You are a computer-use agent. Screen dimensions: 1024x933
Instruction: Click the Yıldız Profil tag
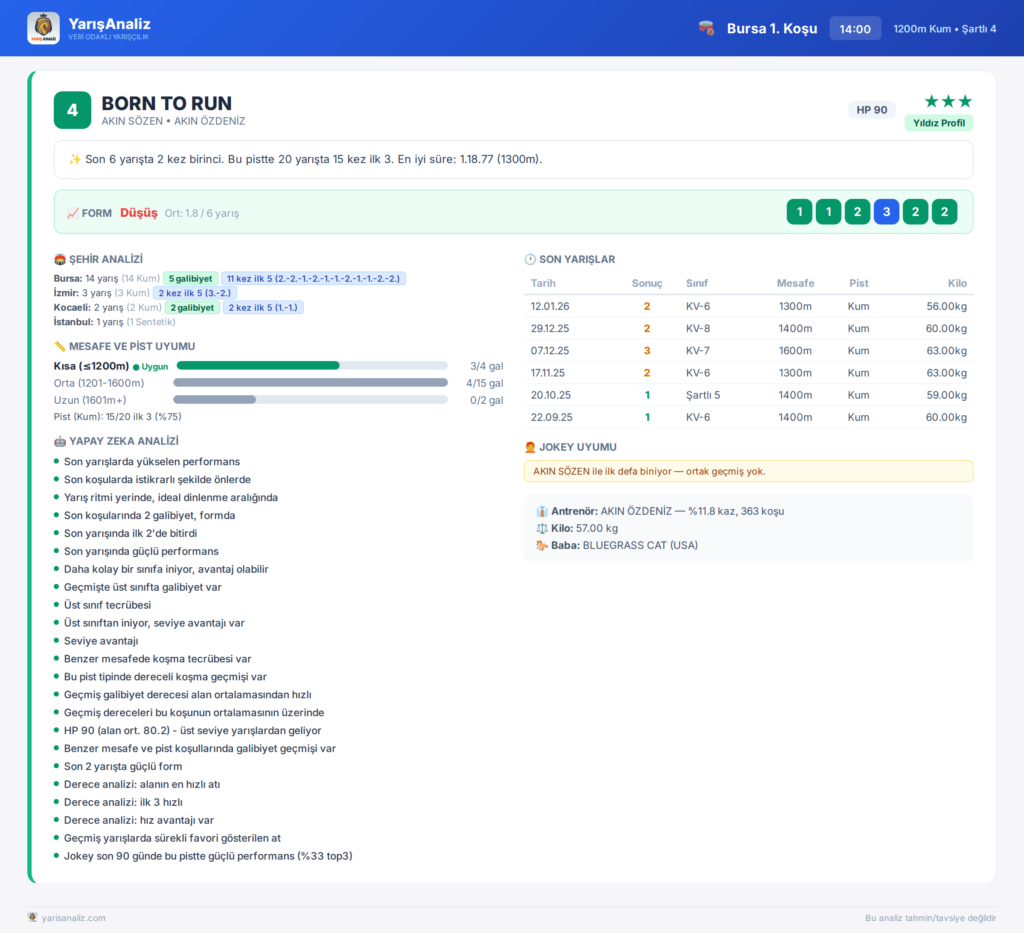click(938, 123)
